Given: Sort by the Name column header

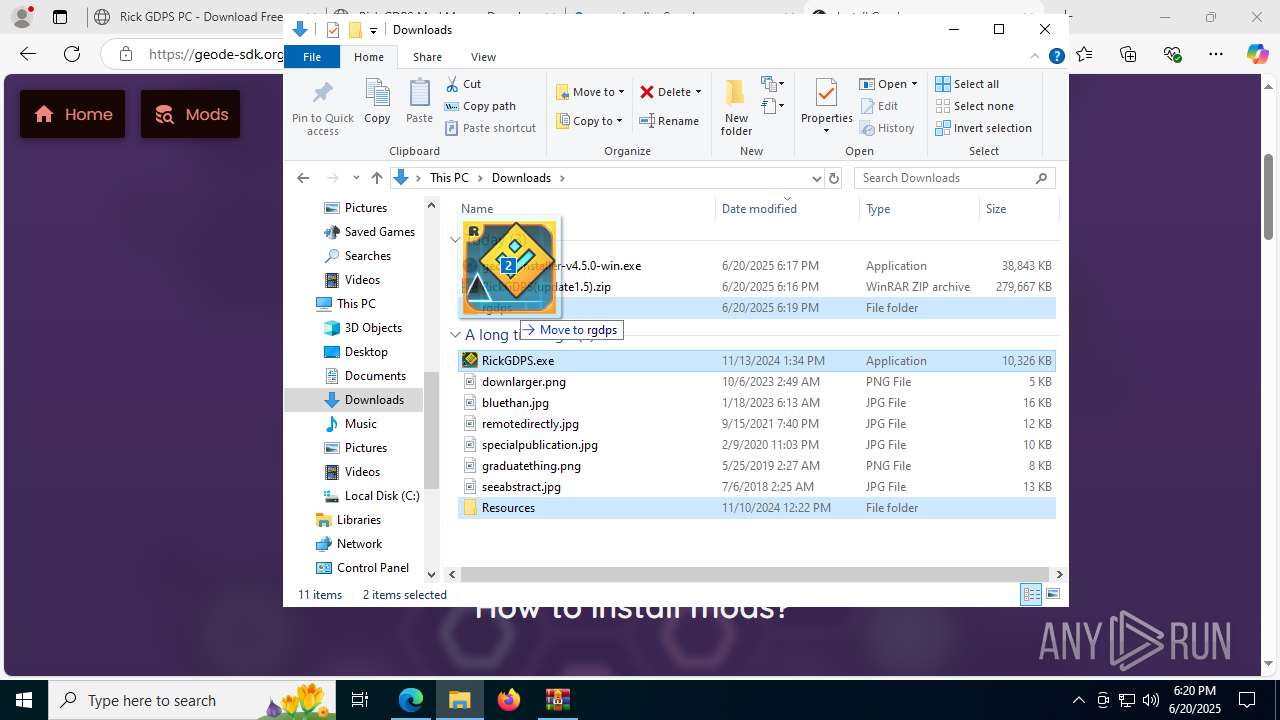Looking at the screenshot, I should tap(586, 208).
